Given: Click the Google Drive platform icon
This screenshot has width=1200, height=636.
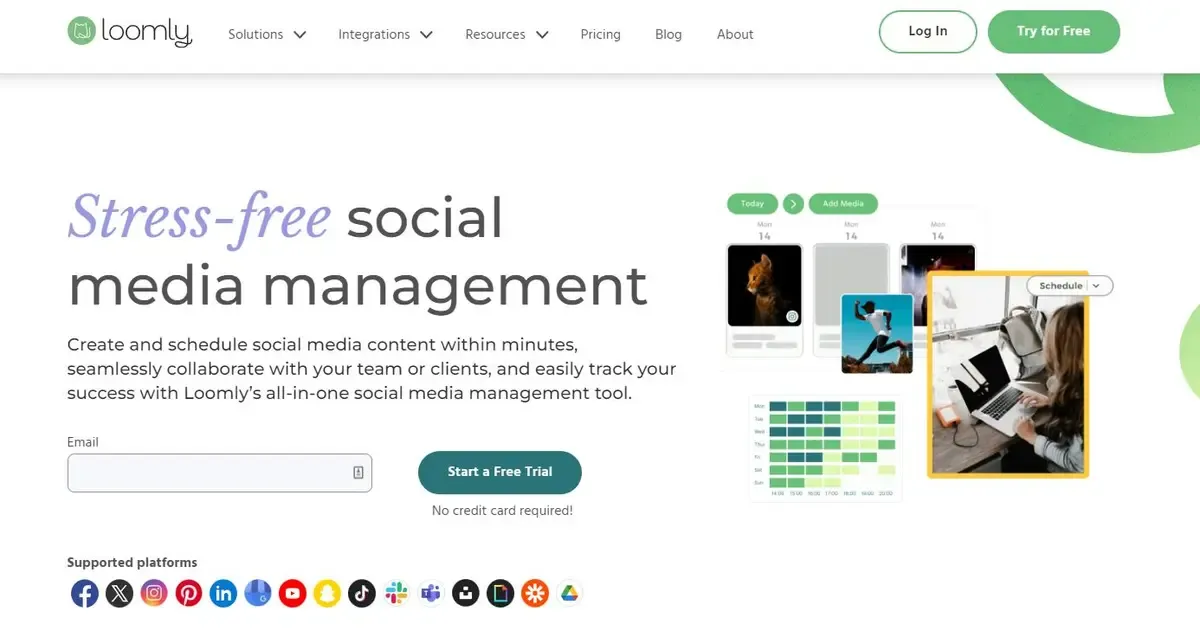Looking at the screenshot, I should pyautogui.click(x=569, y=594).
